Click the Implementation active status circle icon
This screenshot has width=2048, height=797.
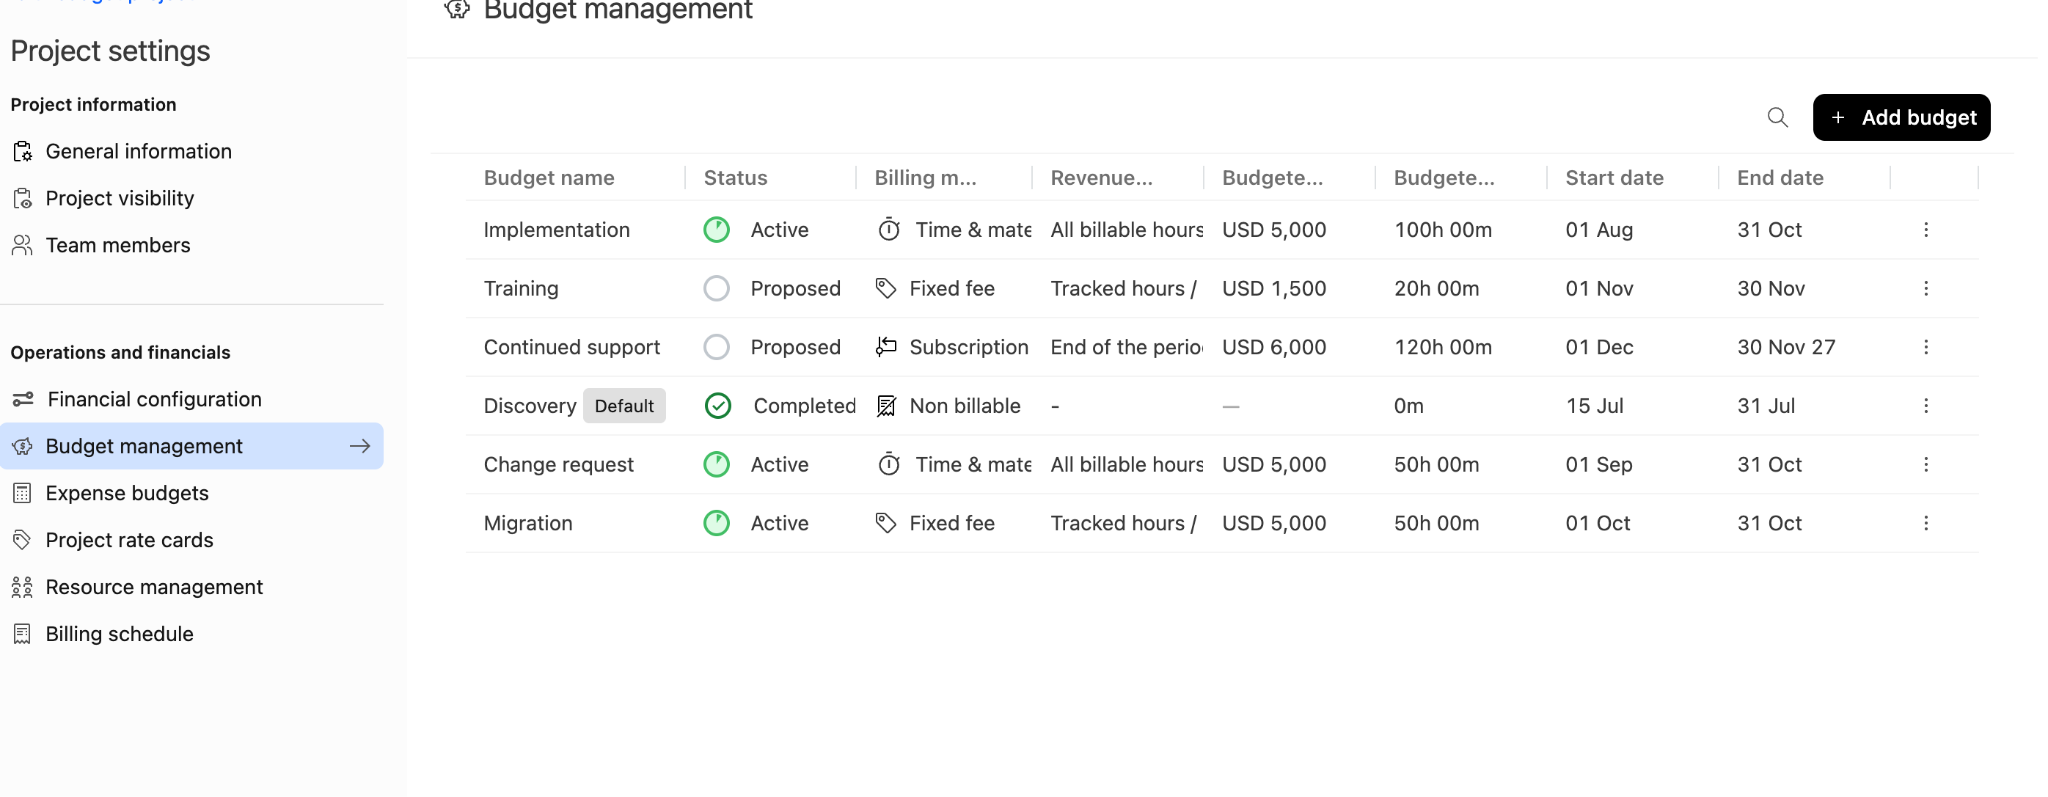coord(717,230)
